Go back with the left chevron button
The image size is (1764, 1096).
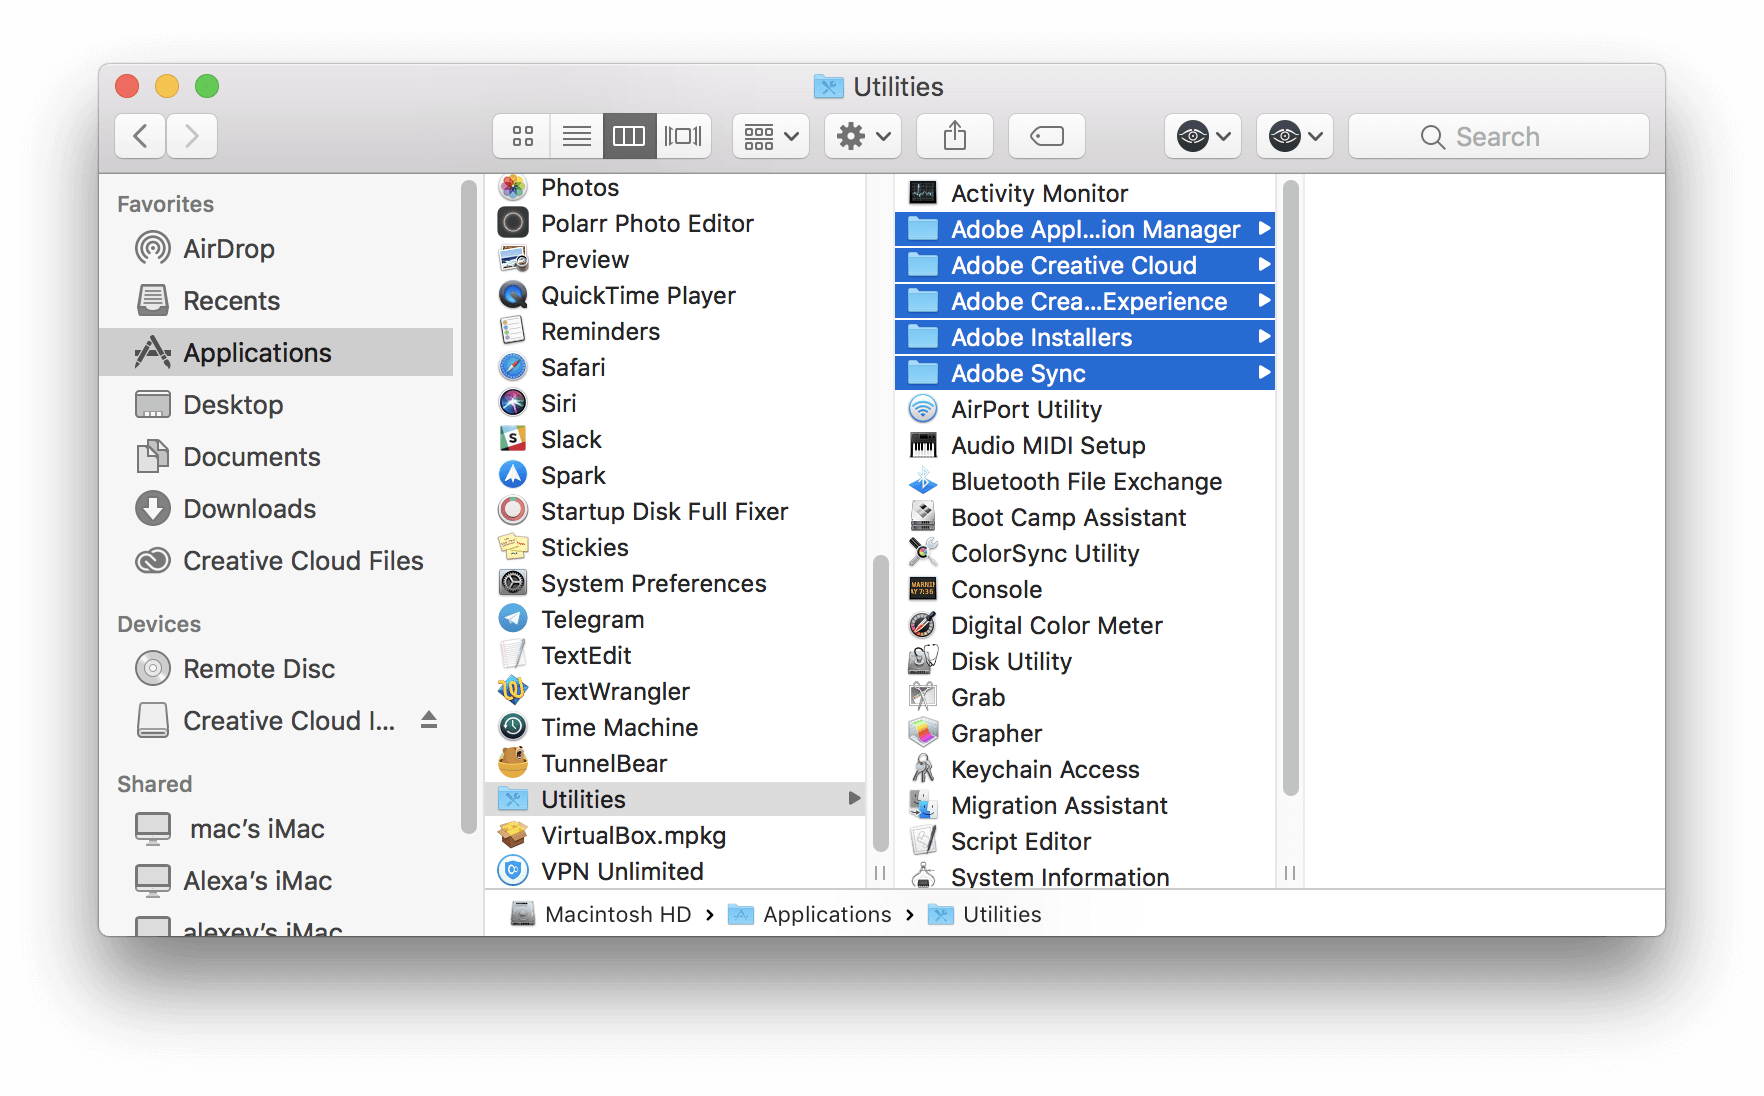(141, 136)
